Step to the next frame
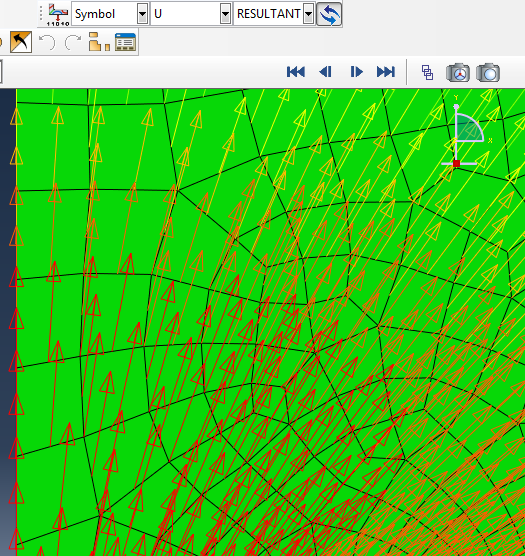The image size is (525, 556). (x=356, y=72)
